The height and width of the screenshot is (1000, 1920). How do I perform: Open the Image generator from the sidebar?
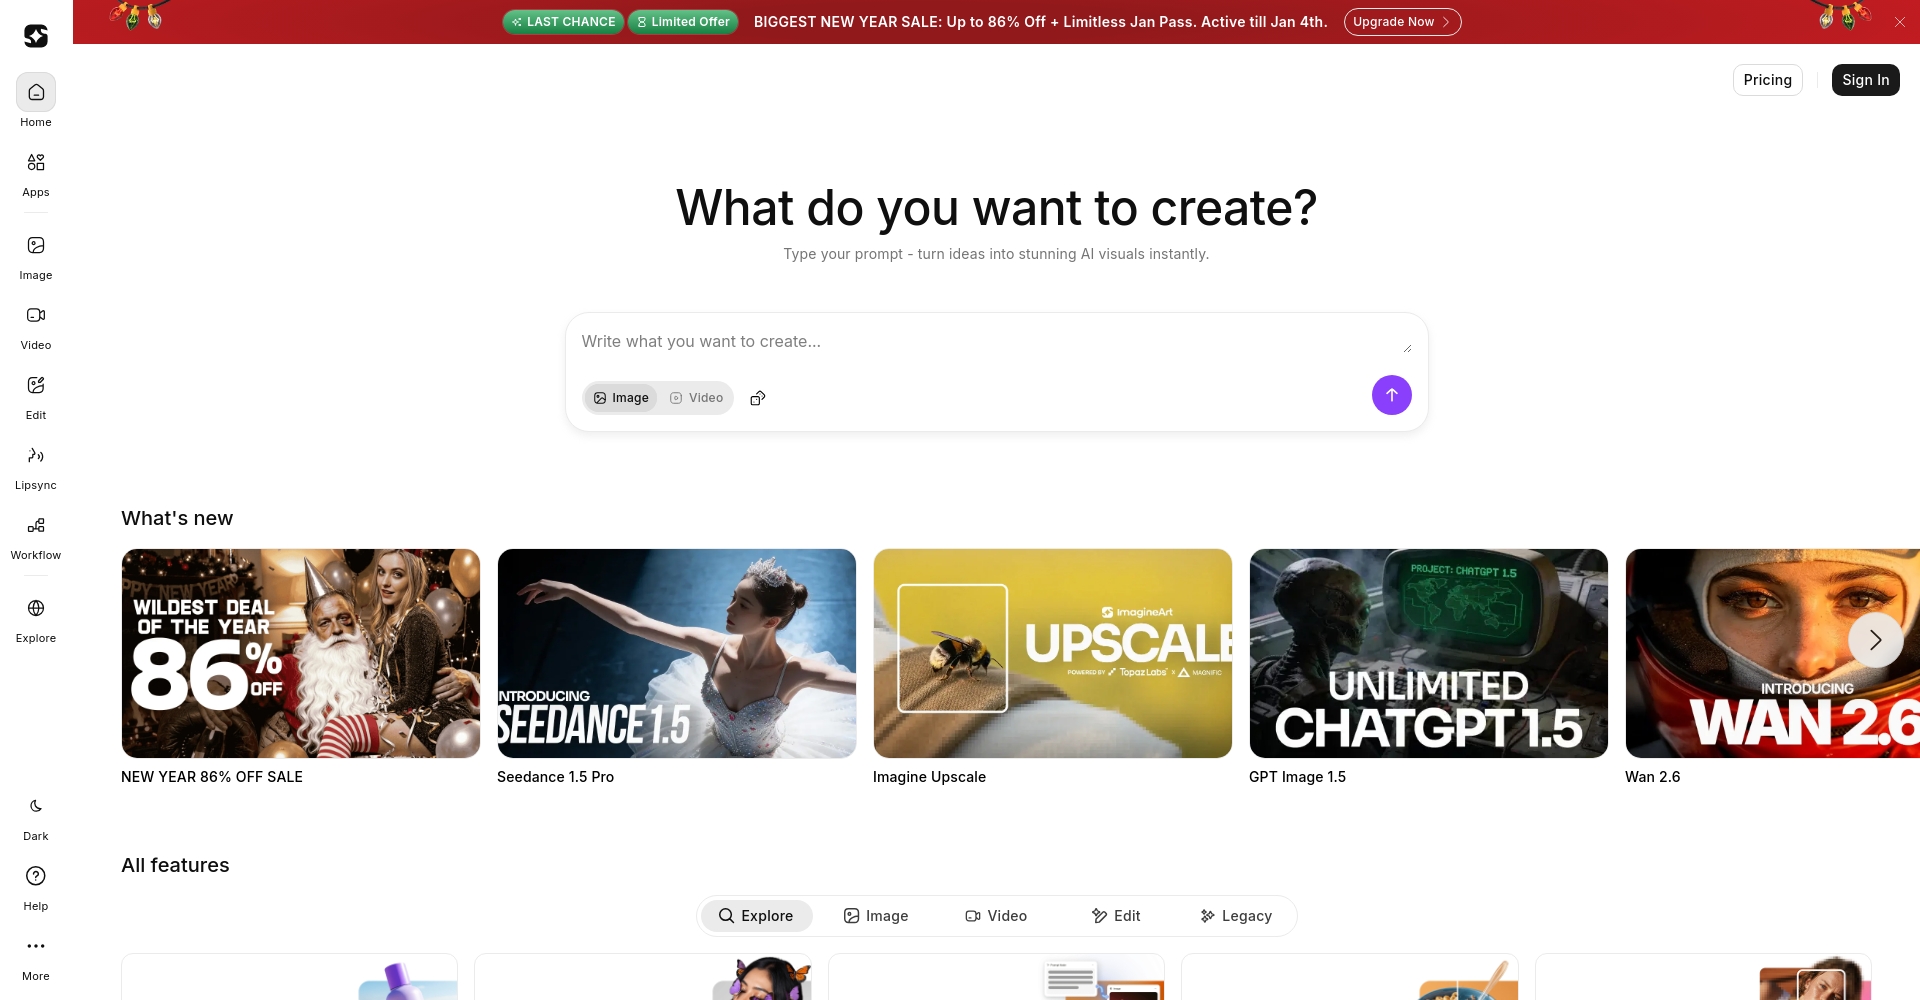pos(35,255)
